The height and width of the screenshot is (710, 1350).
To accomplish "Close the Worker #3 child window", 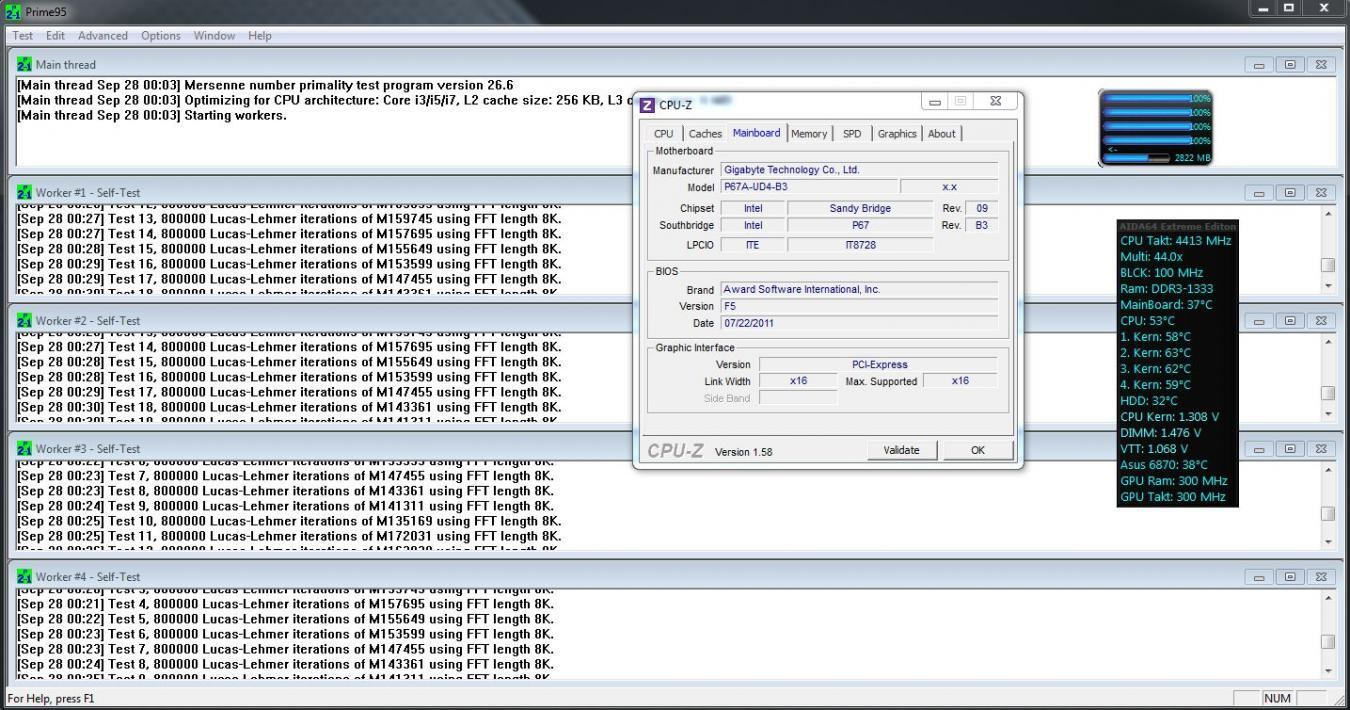I will pos(1321,449).
